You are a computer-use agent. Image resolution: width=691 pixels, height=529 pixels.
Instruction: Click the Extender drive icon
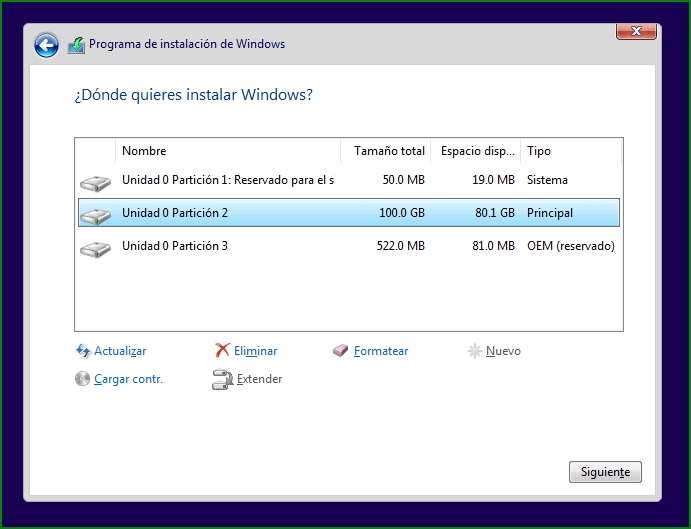point(223,379)
